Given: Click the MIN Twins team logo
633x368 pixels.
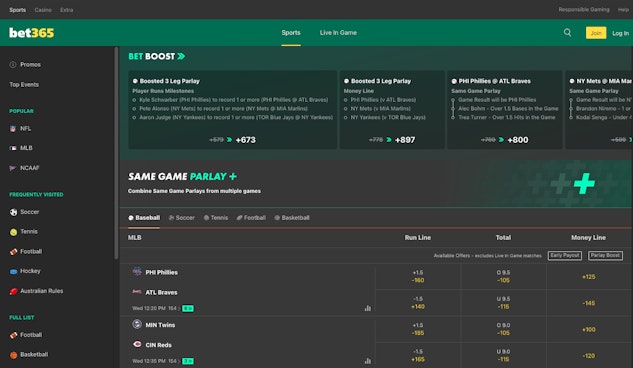Looking at the screenshot, I should coord(137,324).
